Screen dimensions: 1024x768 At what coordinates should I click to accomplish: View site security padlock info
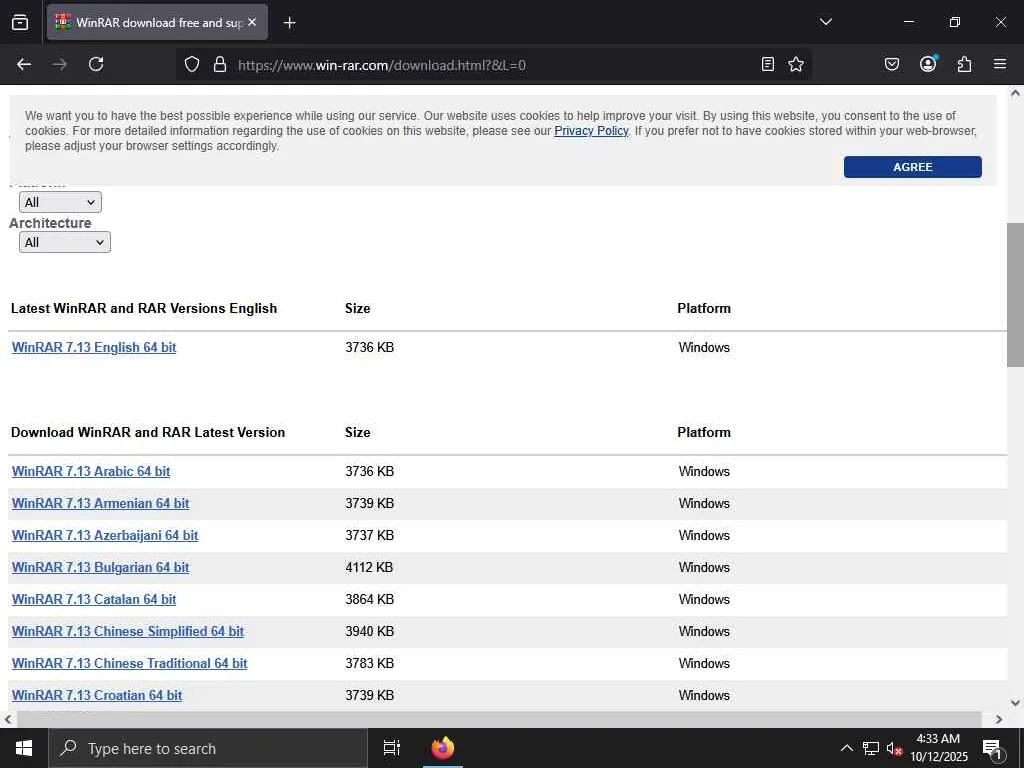click(x=220, y=64)
